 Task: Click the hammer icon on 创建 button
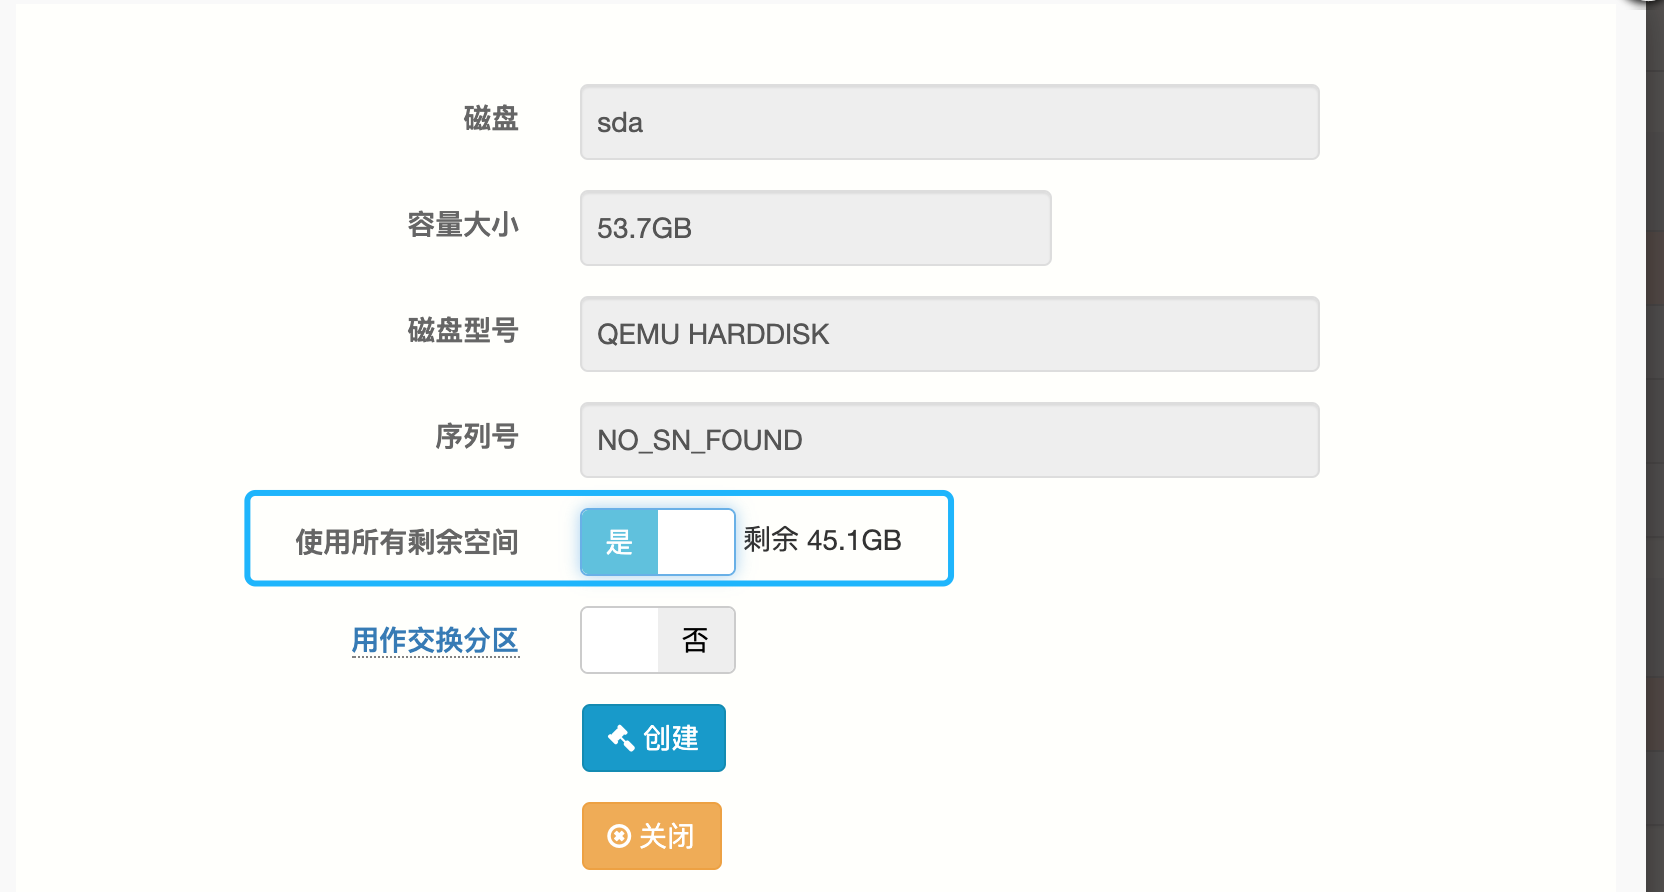click(621, 738)
